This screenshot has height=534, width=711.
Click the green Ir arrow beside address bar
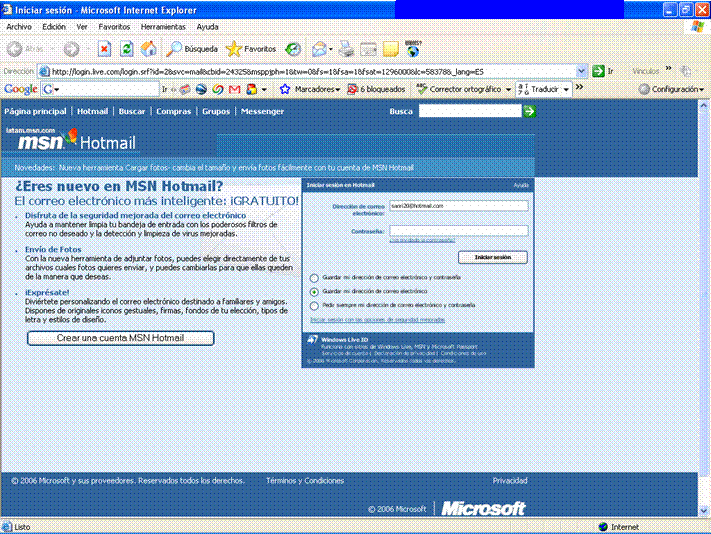click(598, 71)
